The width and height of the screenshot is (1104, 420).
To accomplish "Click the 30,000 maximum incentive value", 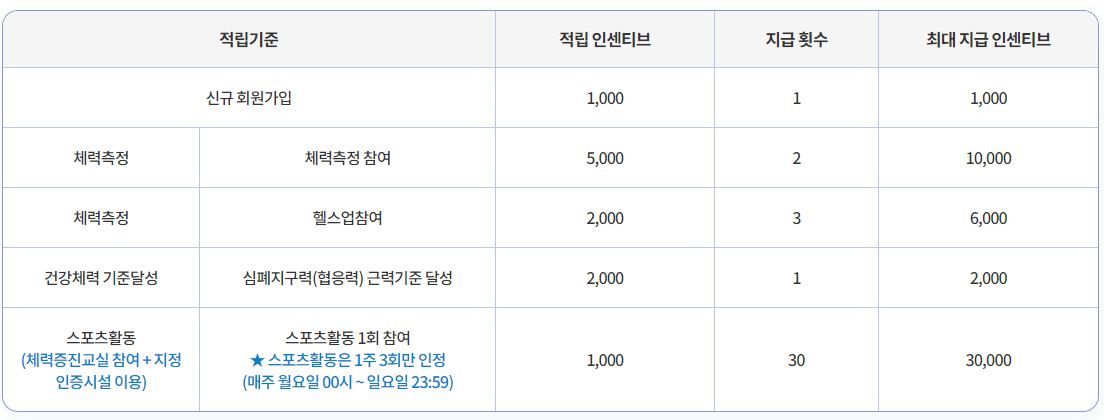I will point(989,361).
